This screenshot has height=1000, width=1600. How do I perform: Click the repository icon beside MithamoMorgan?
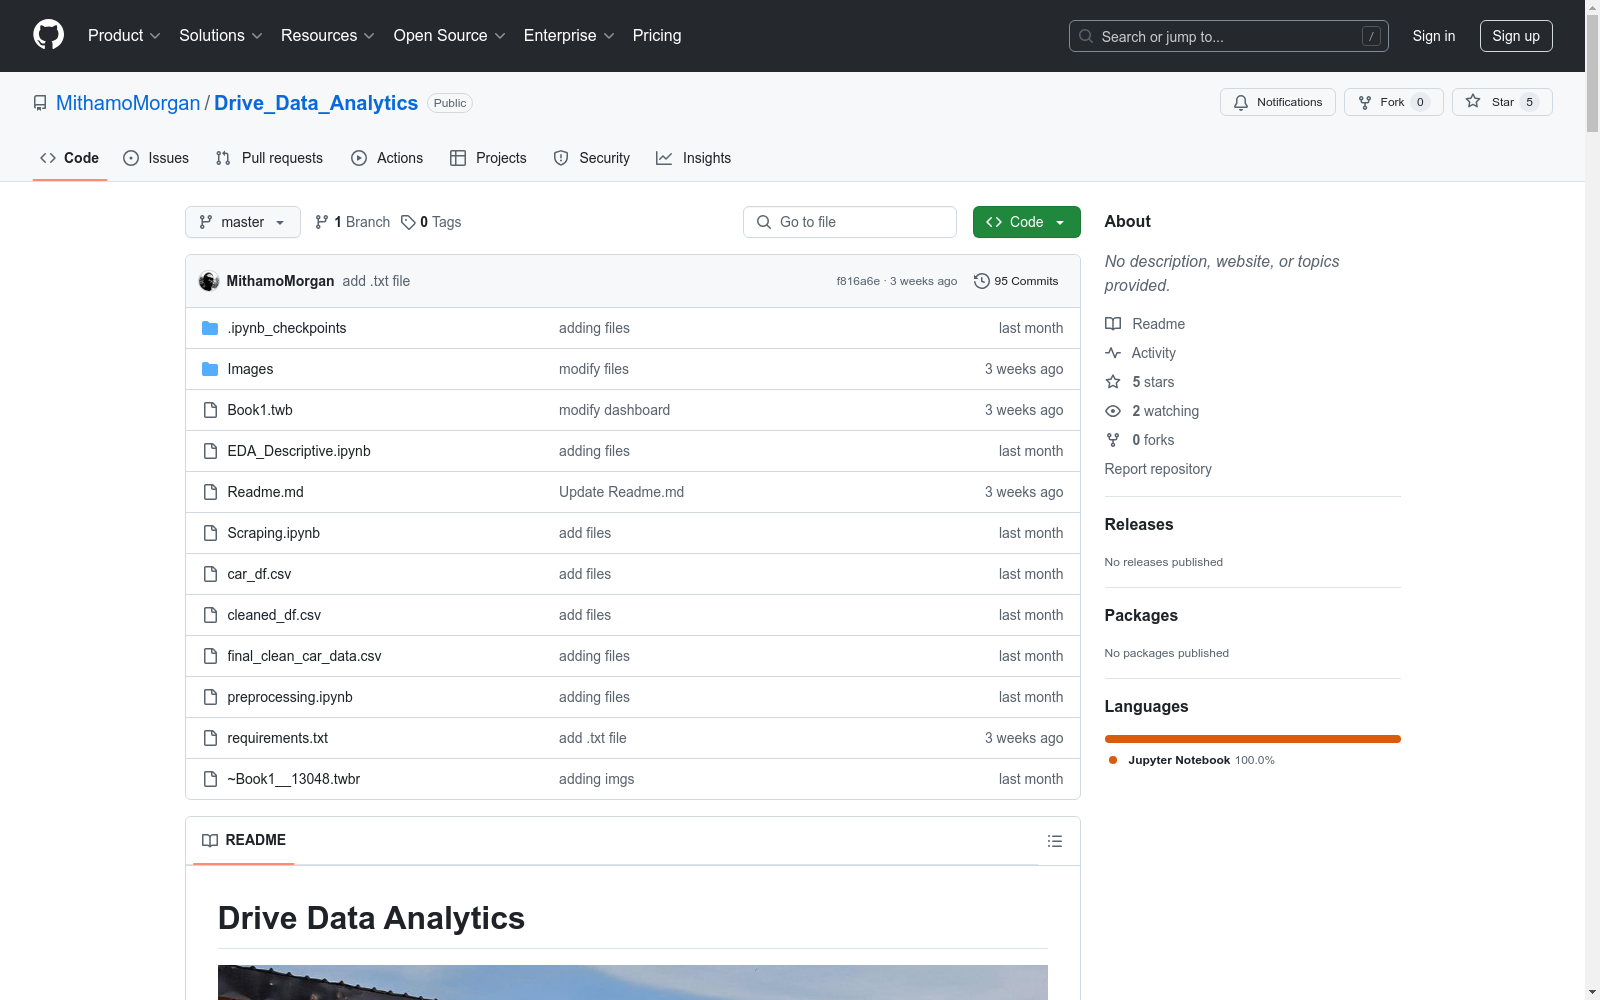pyautogui.click(x=40, y=103)
